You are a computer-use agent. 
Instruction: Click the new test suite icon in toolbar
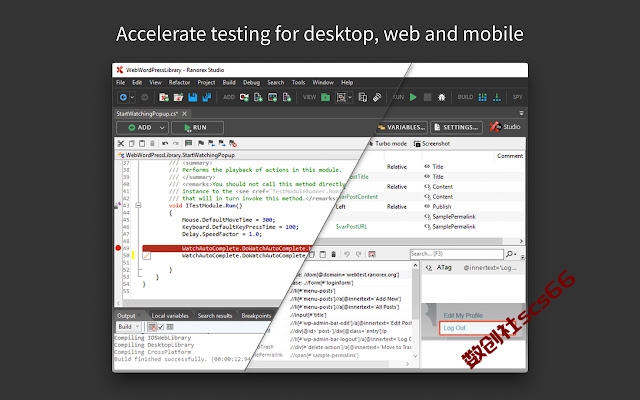point(164,97)
